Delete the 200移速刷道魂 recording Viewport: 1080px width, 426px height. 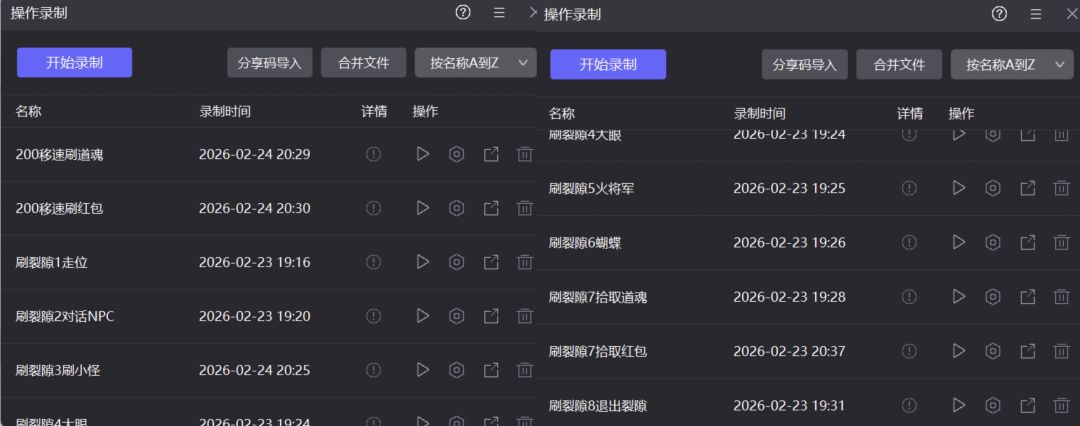pos(525,154)
